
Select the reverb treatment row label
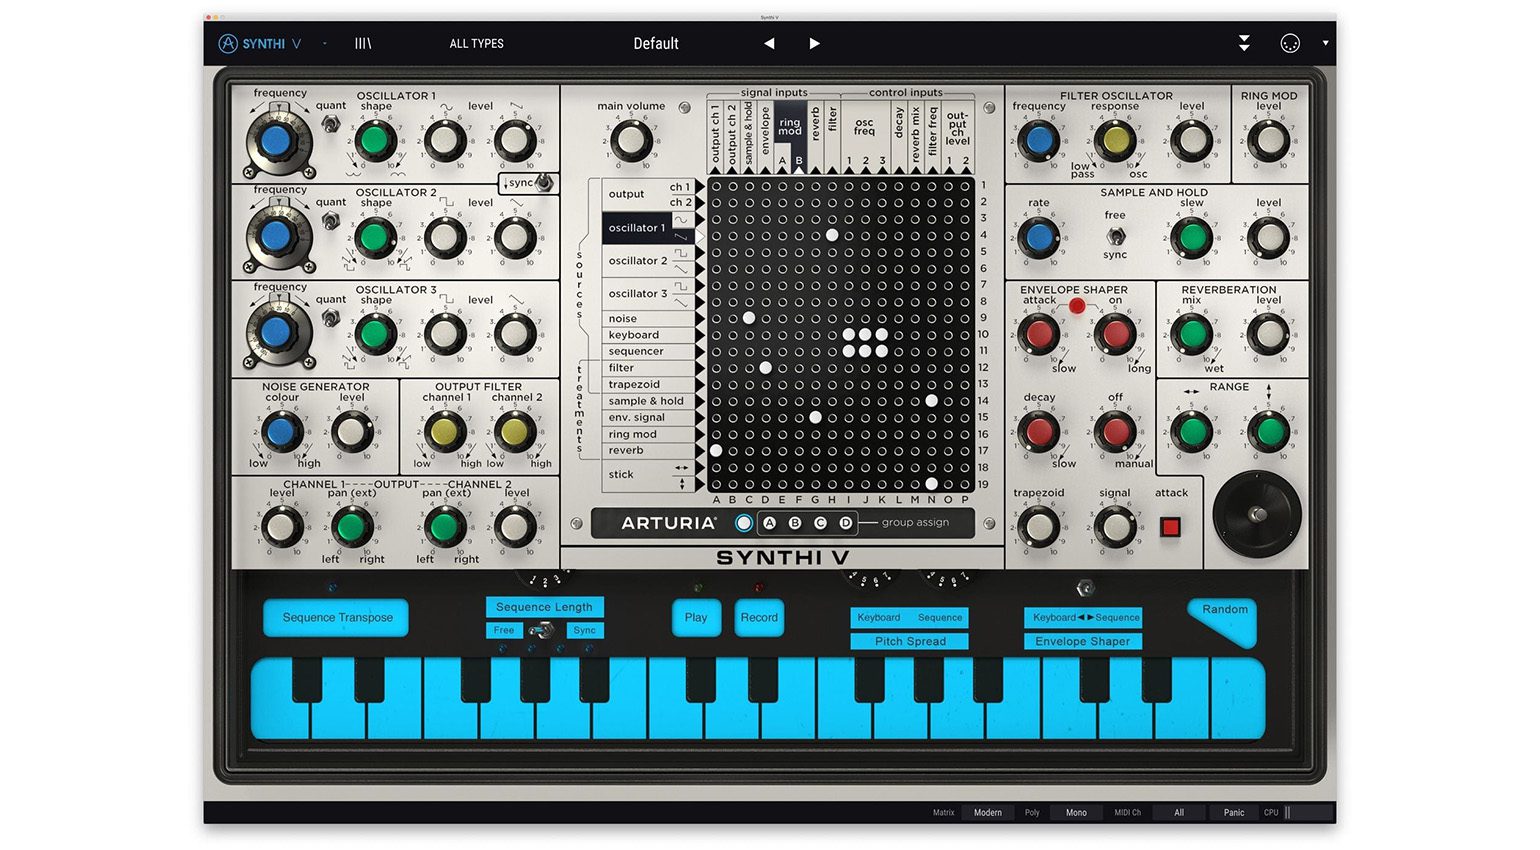(x=649, y=450)
